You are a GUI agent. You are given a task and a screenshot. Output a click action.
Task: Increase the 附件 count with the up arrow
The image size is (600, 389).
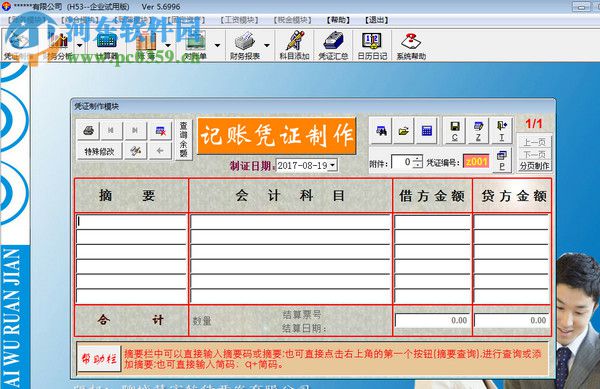(x=418, y=158)
